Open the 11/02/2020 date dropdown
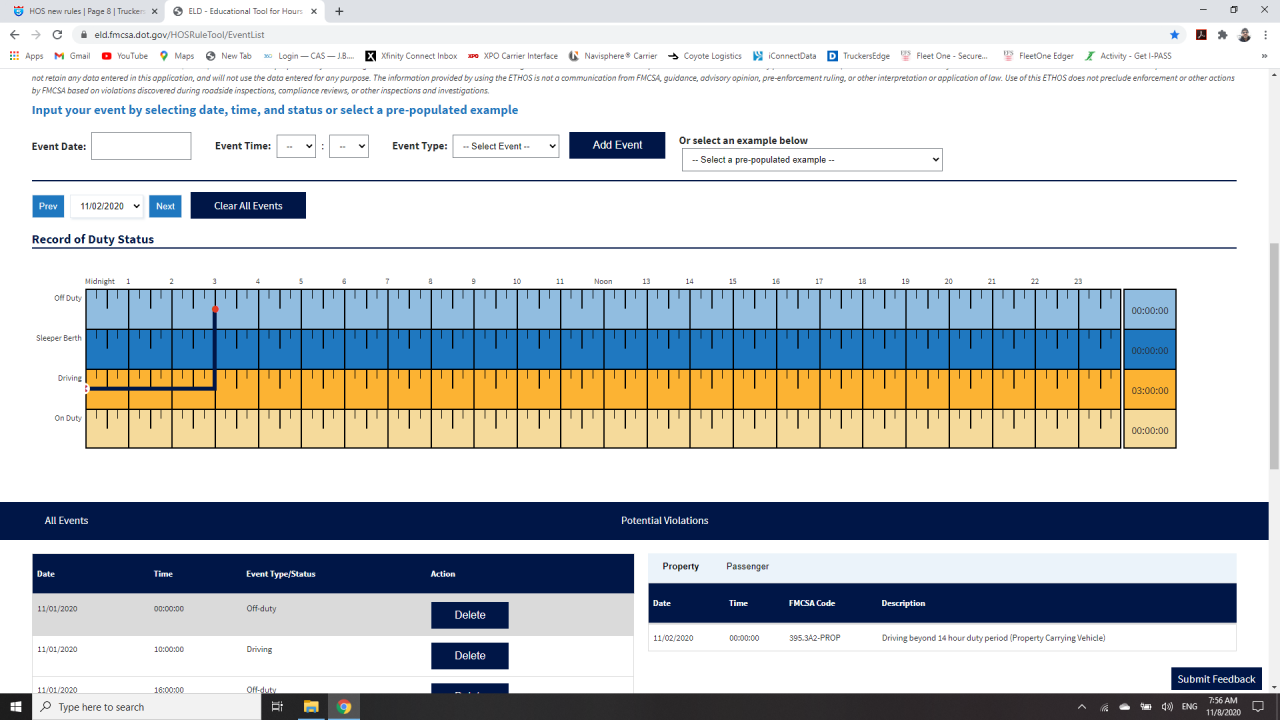Image resolution: width=1280 pixels, height=720 pixels. tap(107, 206)
